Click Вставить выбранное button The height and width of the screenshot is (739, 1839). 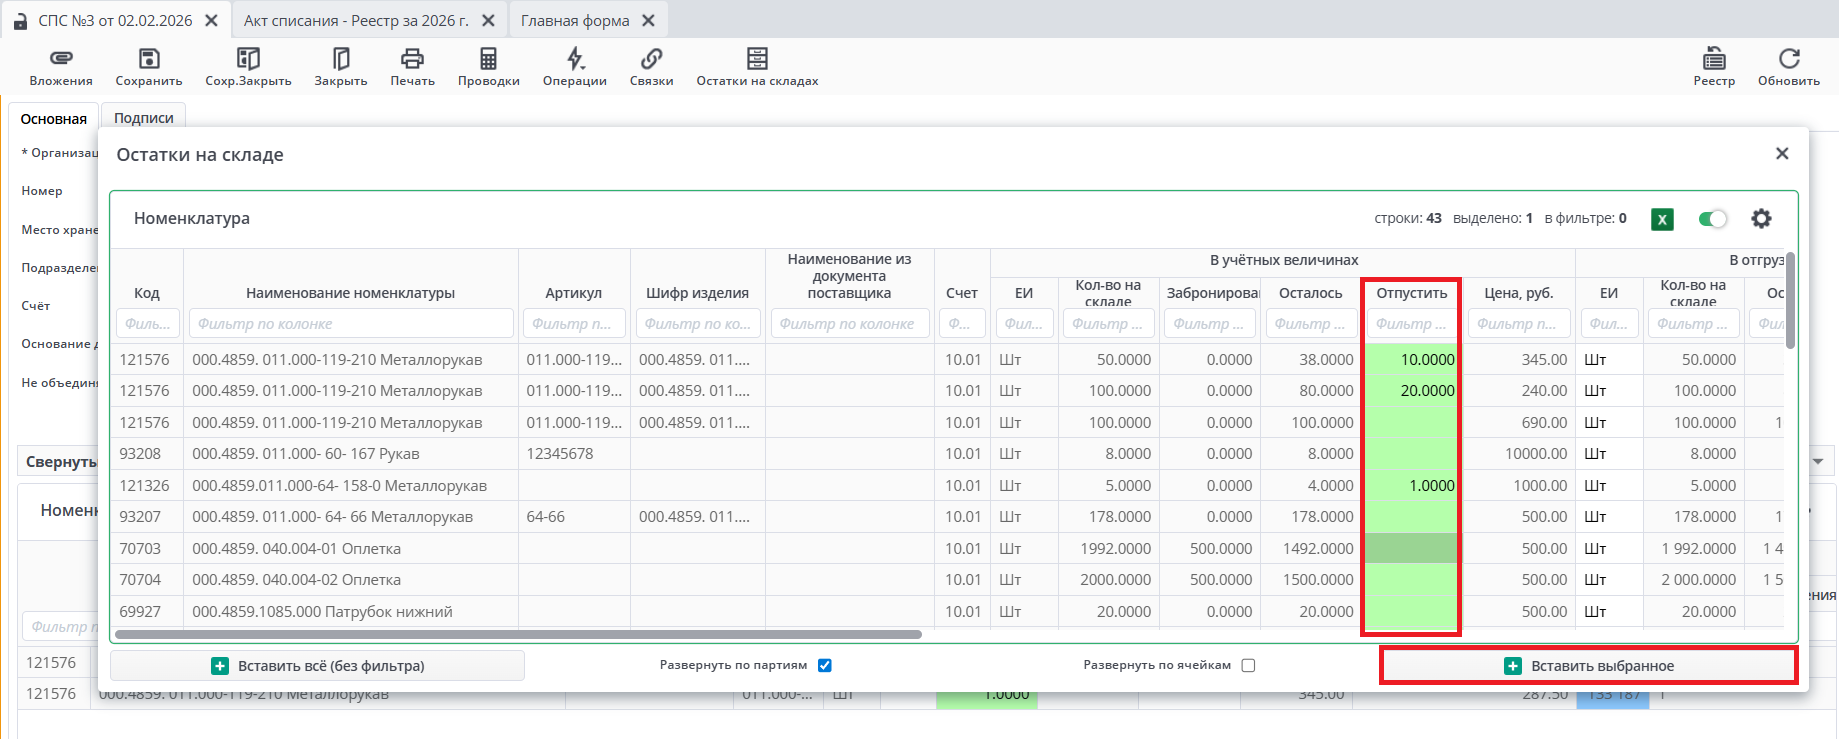pos(1588,666)
